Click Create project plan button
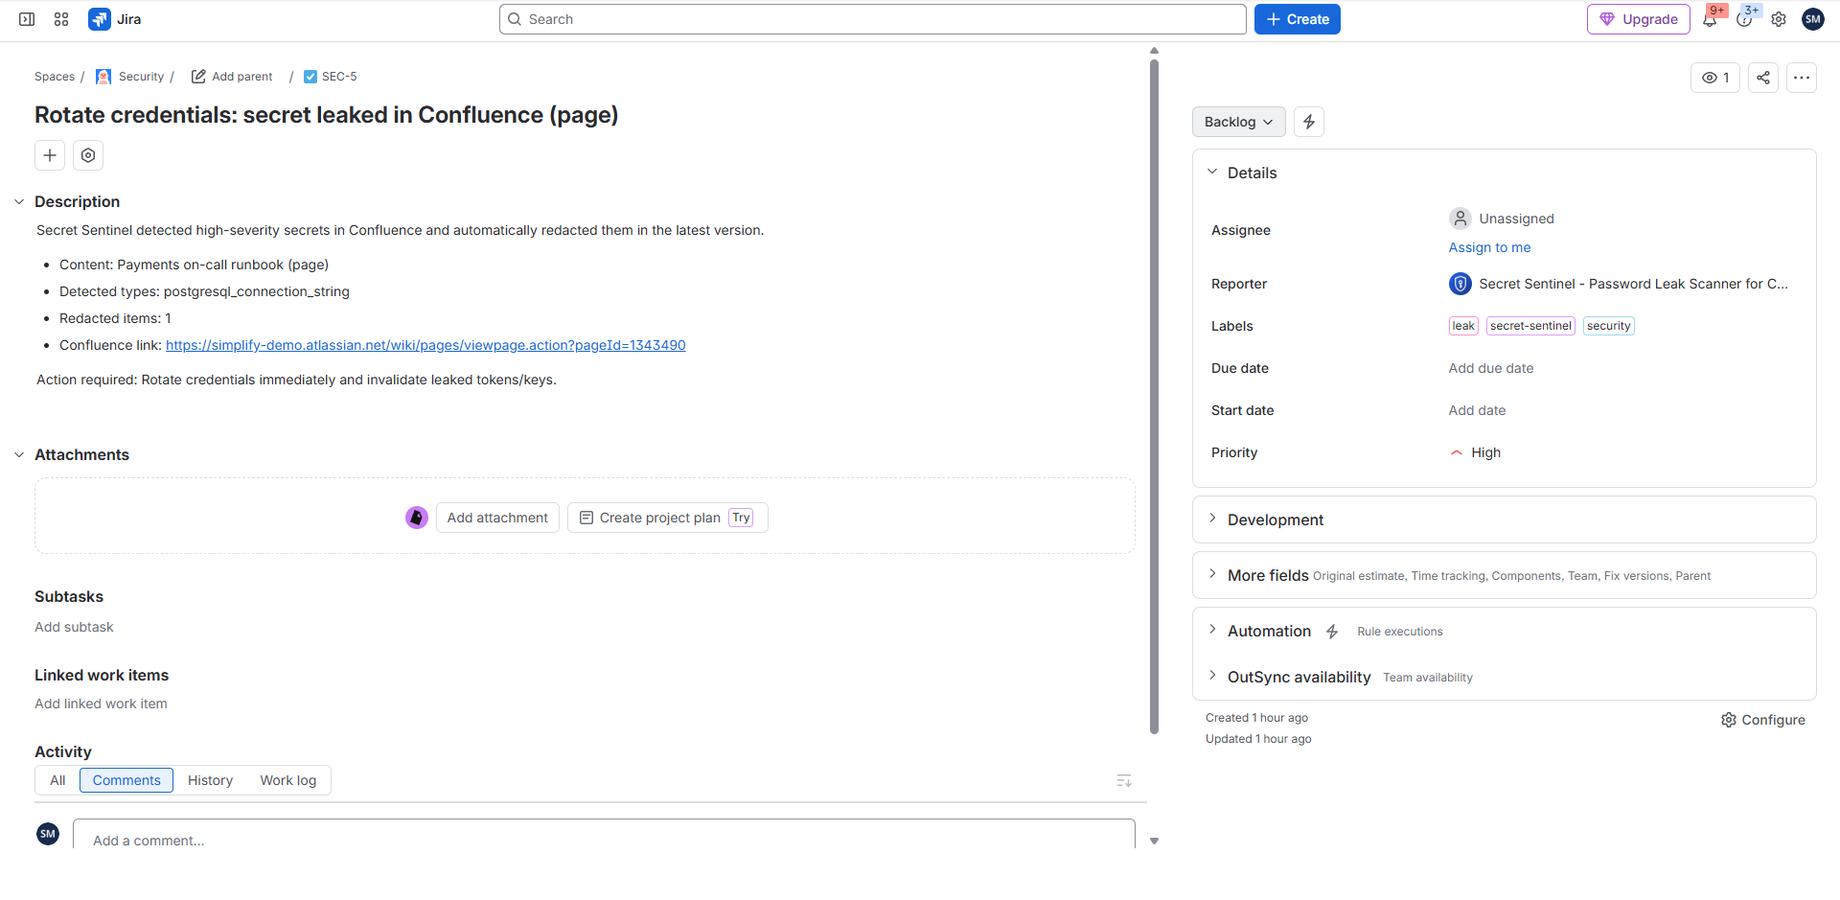Viewport: 1840px width, 900px height. tap(667, 517)
